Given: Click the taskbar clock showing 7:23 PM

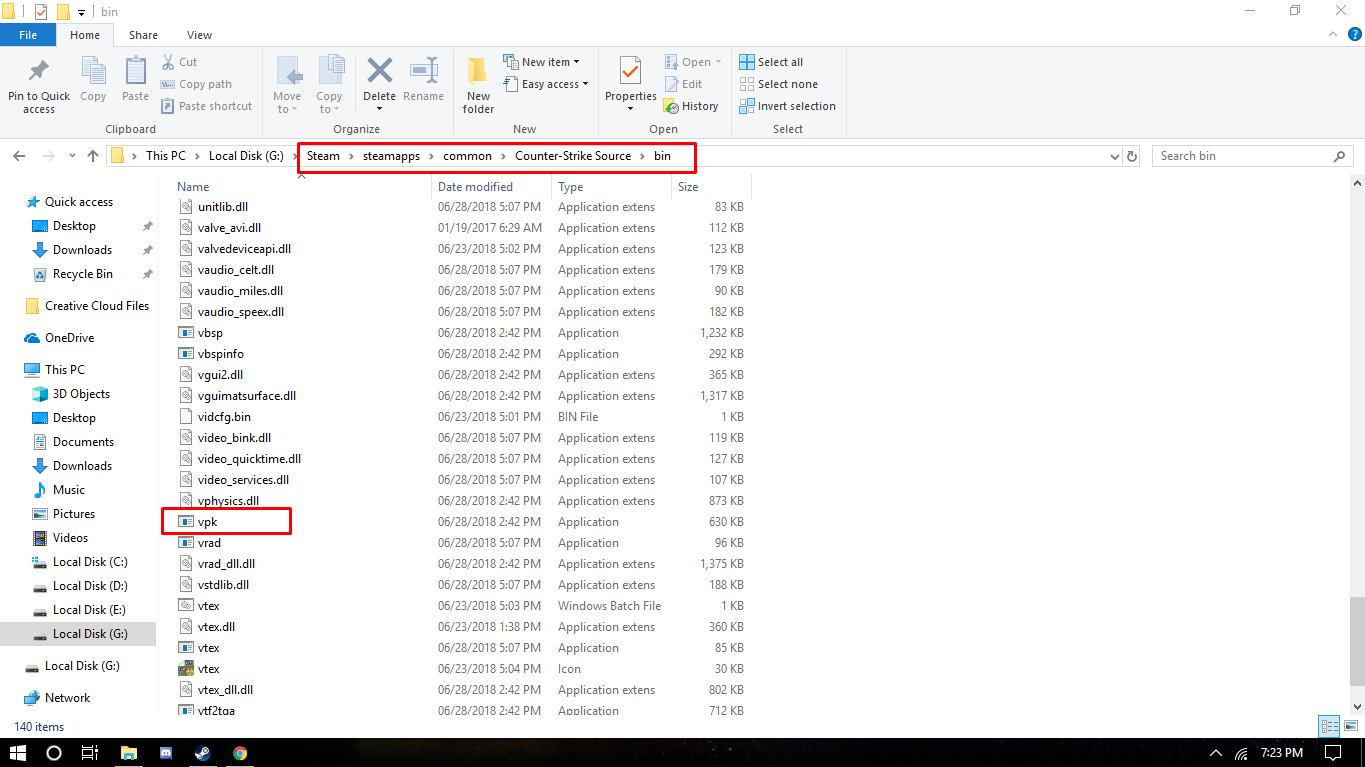Looking at the screenshot, I should coord(1283,753).
